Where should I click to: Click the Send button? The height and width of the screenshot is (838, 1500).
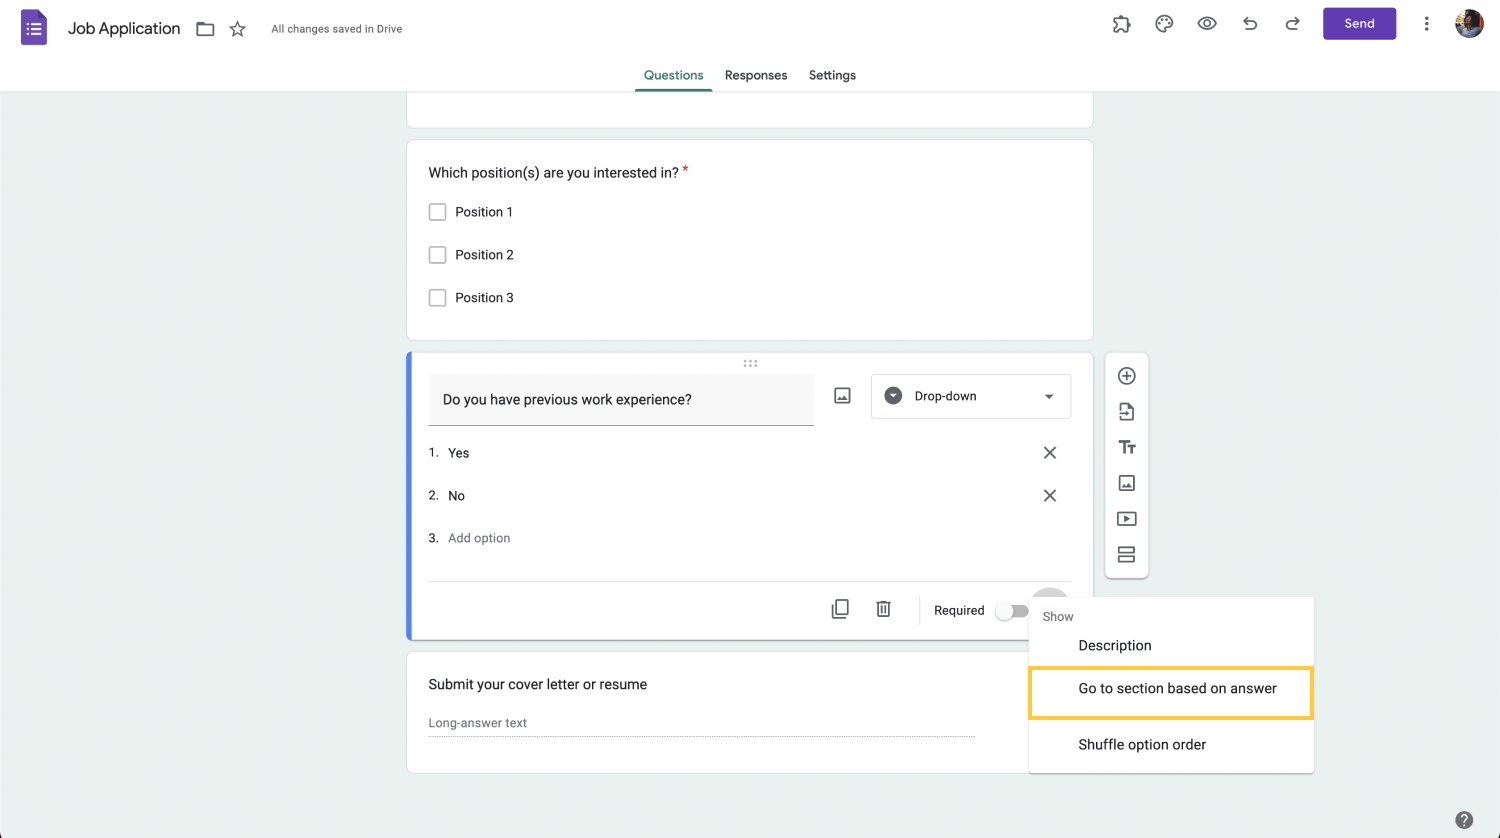(x=1358, y=24)
